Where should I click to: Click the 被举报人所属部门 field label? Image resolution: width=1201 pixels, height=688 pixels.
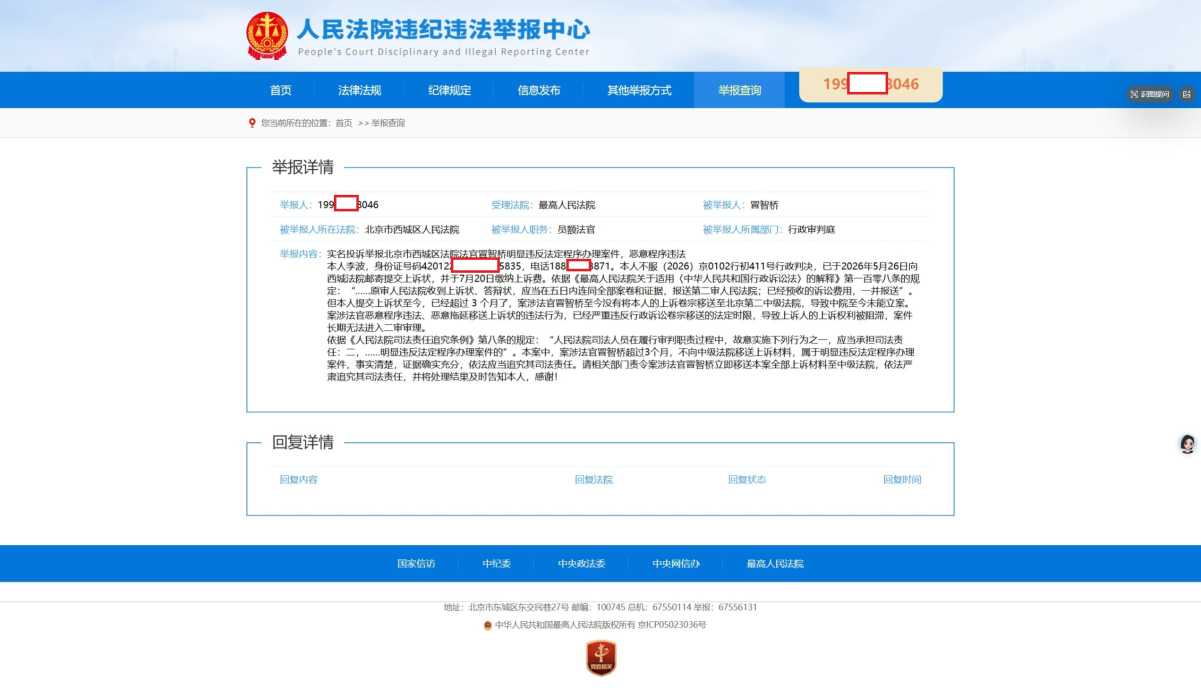click(x=743, y=230)
